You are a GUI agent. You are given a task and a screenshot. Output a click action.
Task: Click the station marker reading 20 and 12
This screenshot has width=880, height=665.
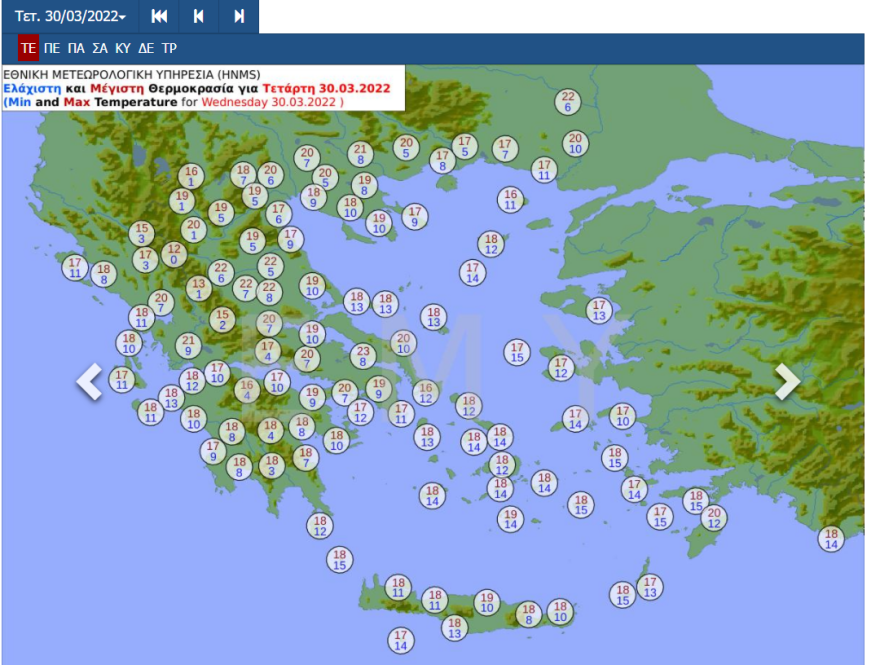[713, 517]
